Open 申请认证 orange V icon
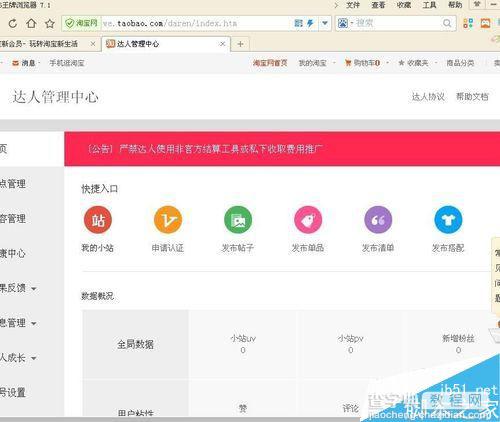This screenshot has height=422, width=500. click(x=168, y=220)
